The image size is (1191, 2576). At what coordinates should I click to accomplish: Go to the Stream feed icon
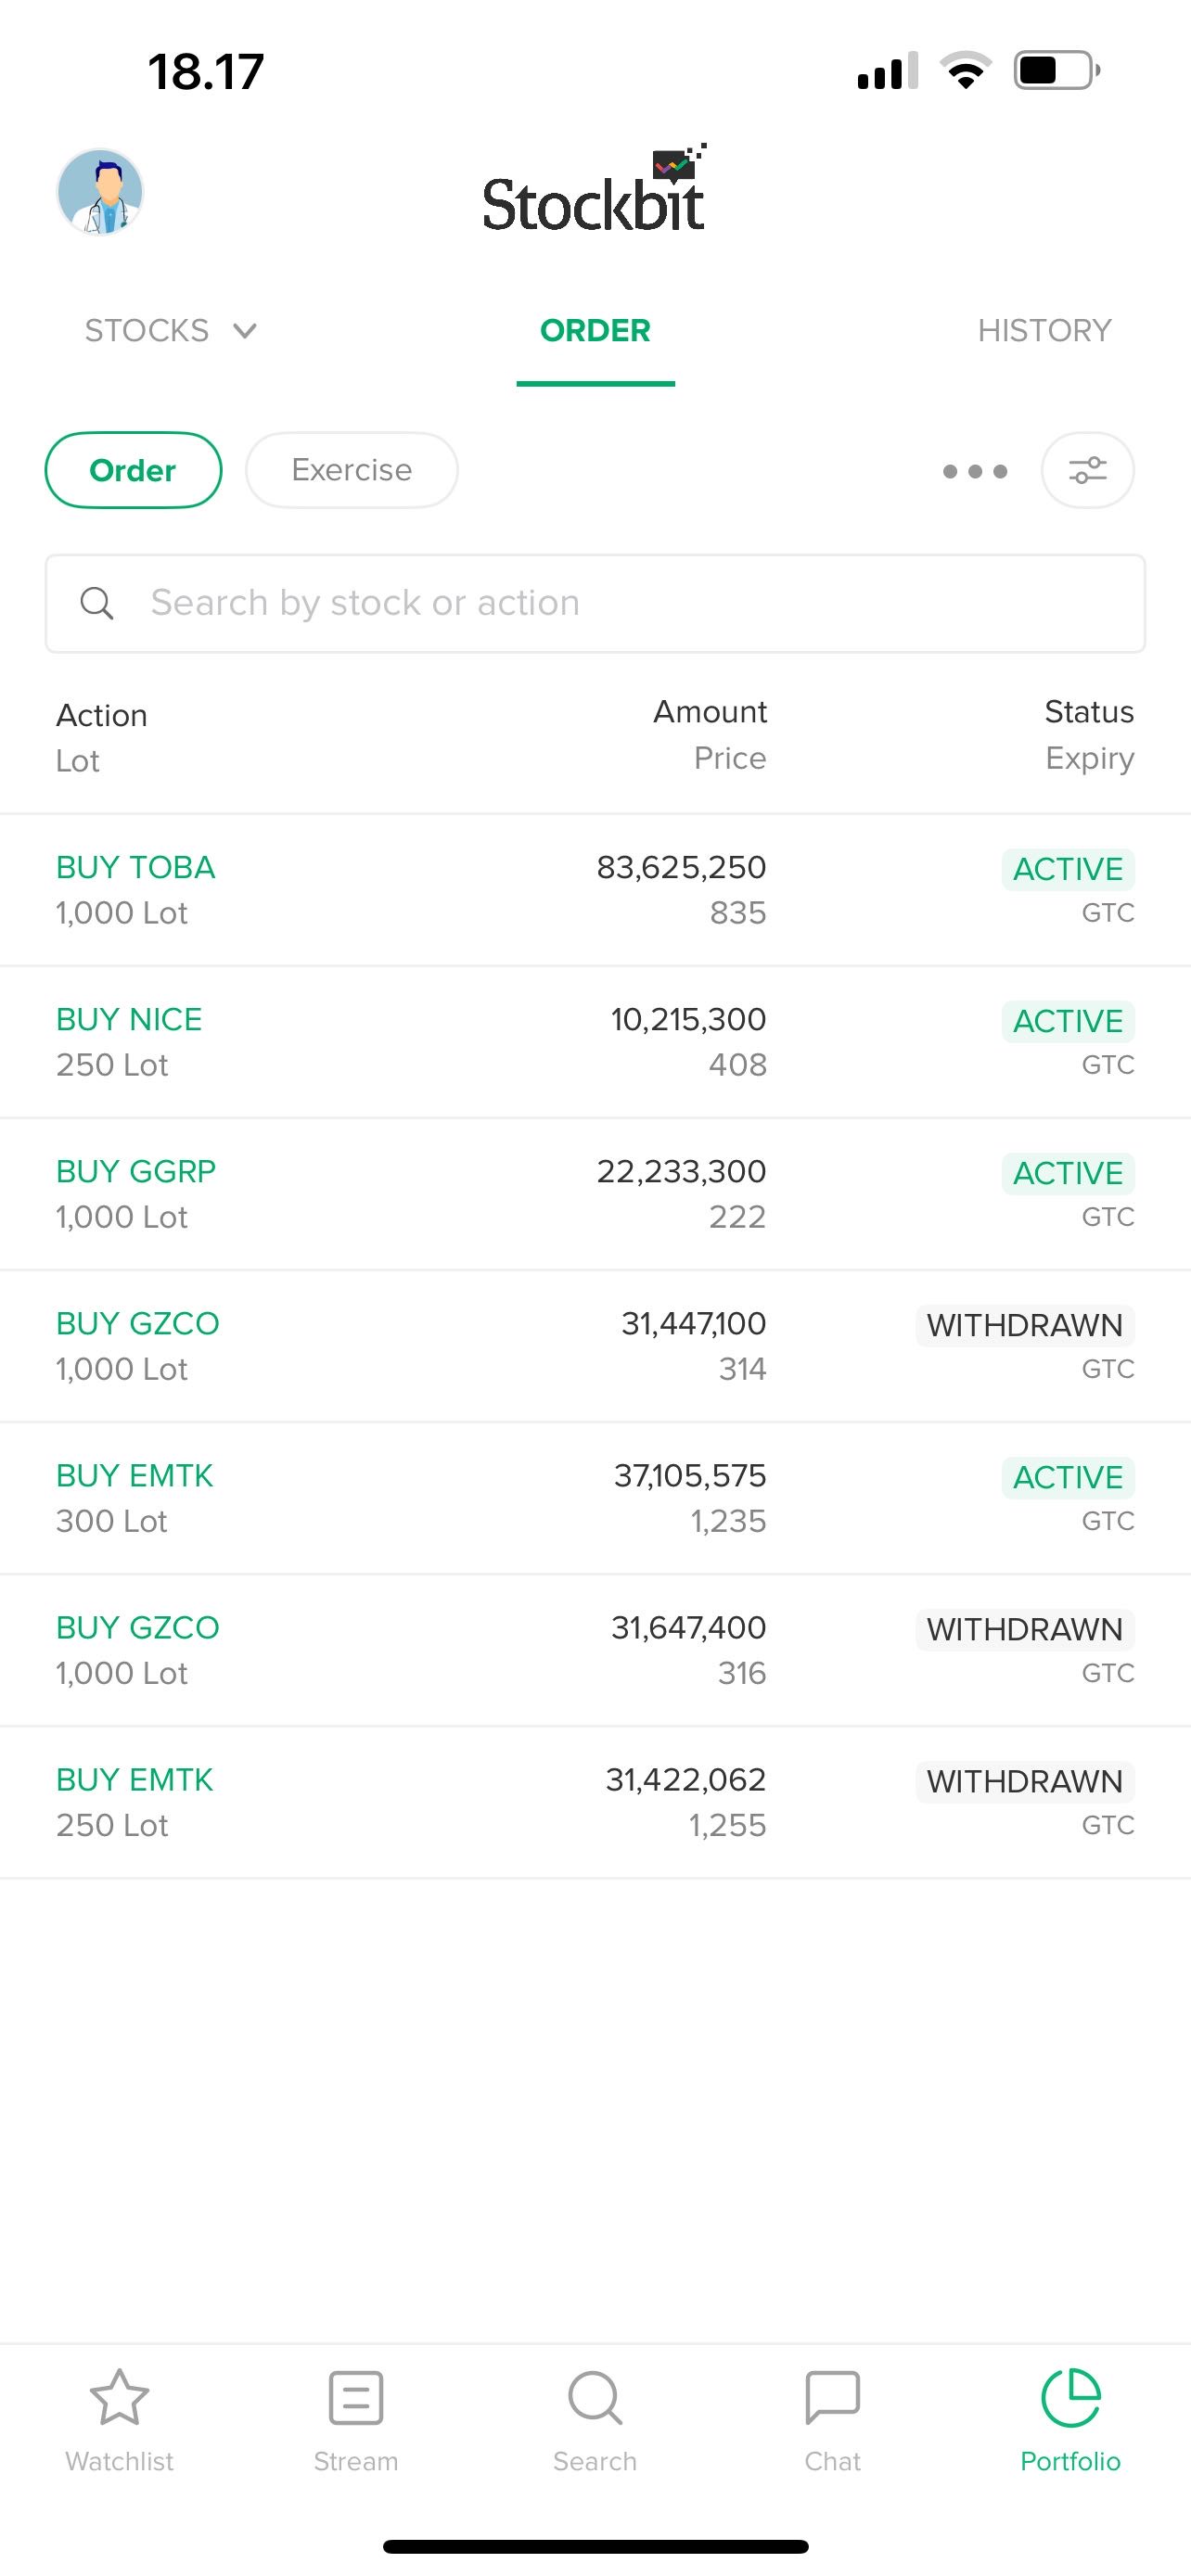point(356,2399)
